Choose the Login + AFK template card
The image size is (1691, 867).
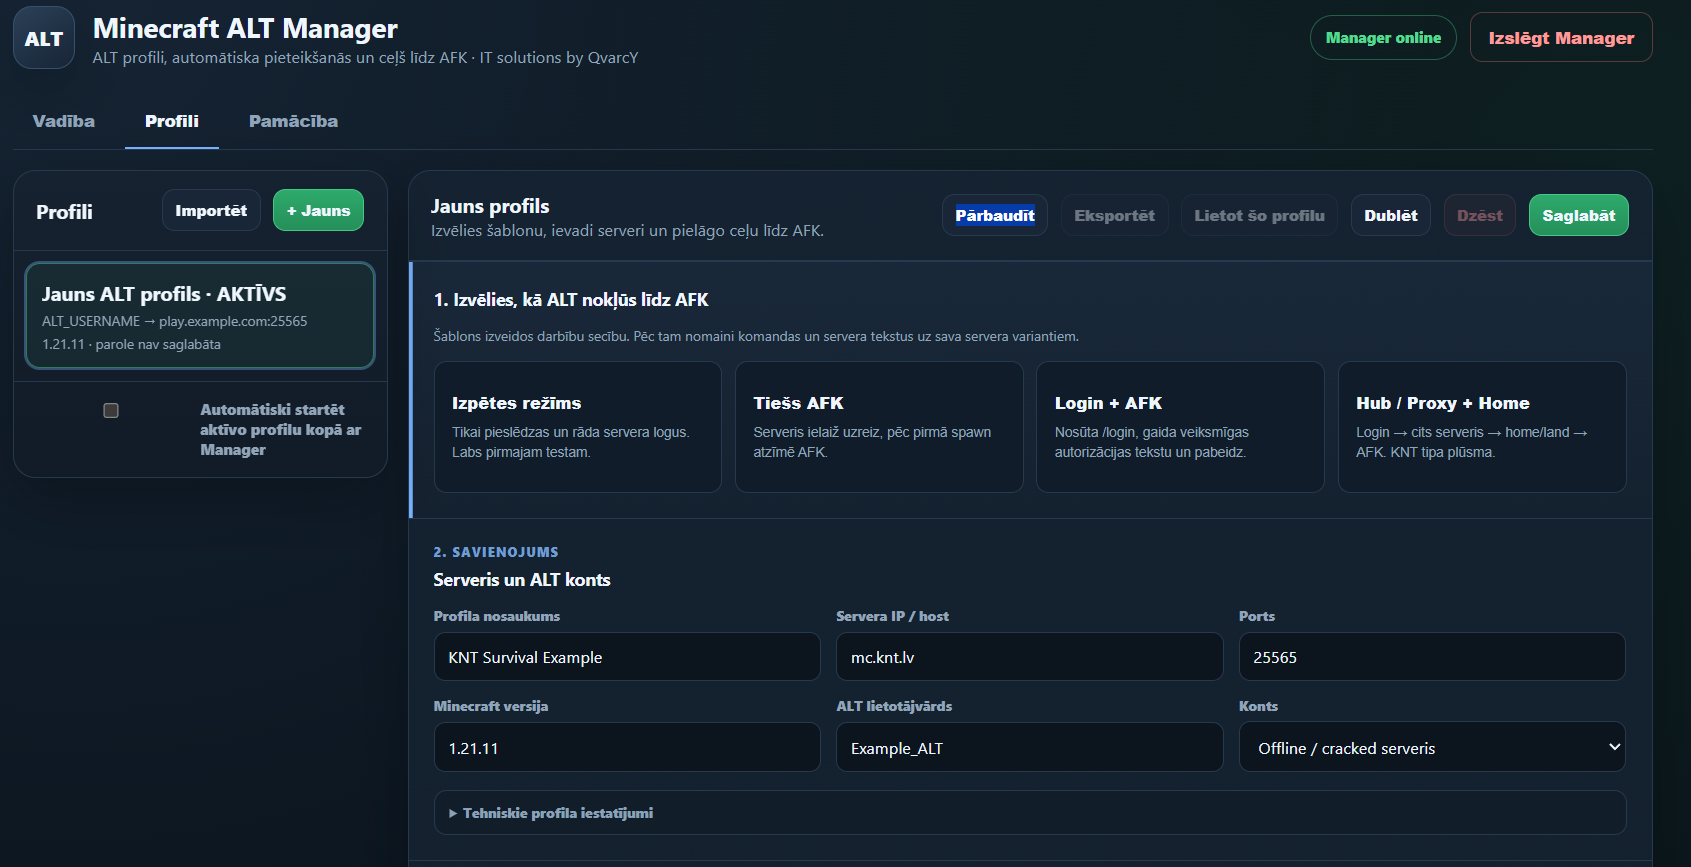click(1180, 427)
